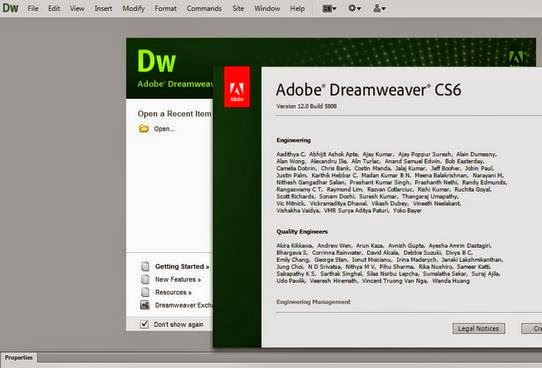Open the Insert menu
This screenshot has height=368, width=542.
[x=103, y=8]
